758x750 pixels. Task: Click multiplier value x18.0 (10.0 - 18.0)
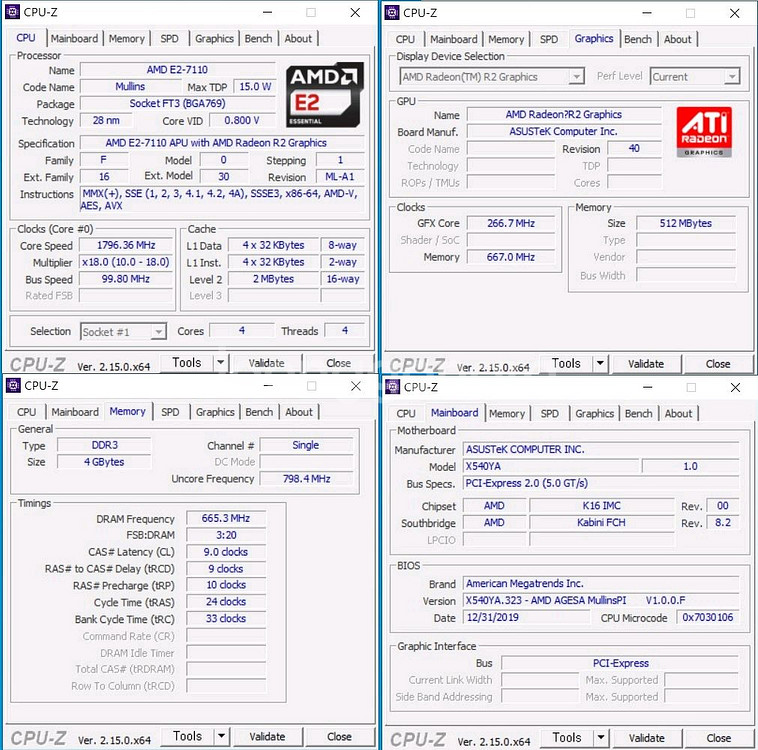point(126,262)
